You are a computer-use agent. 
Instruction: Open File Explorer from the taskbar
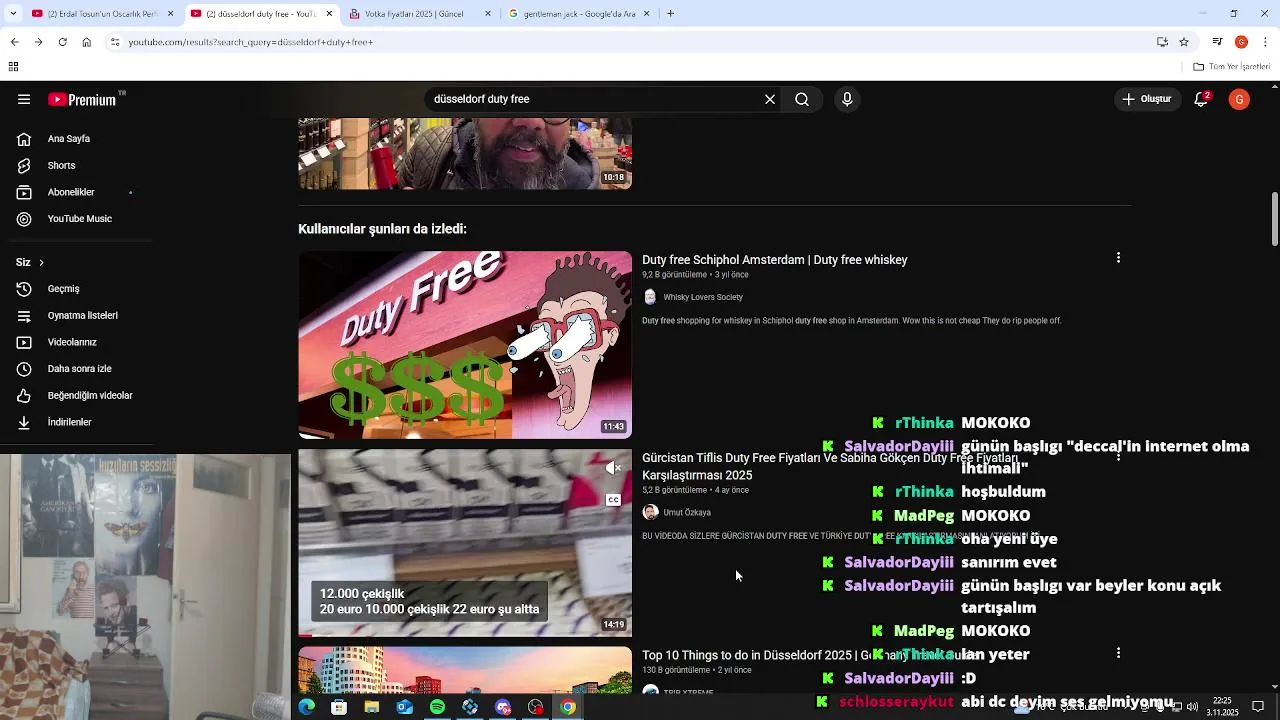coord(372,707)
